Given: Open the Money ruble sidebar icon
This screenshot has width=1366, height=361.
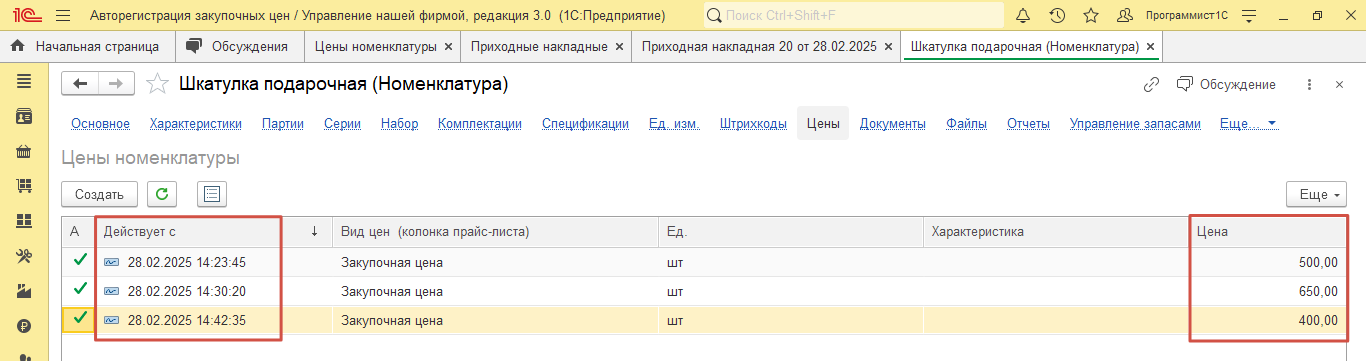Looking at the screenshot, I should (x=24, y=325).
